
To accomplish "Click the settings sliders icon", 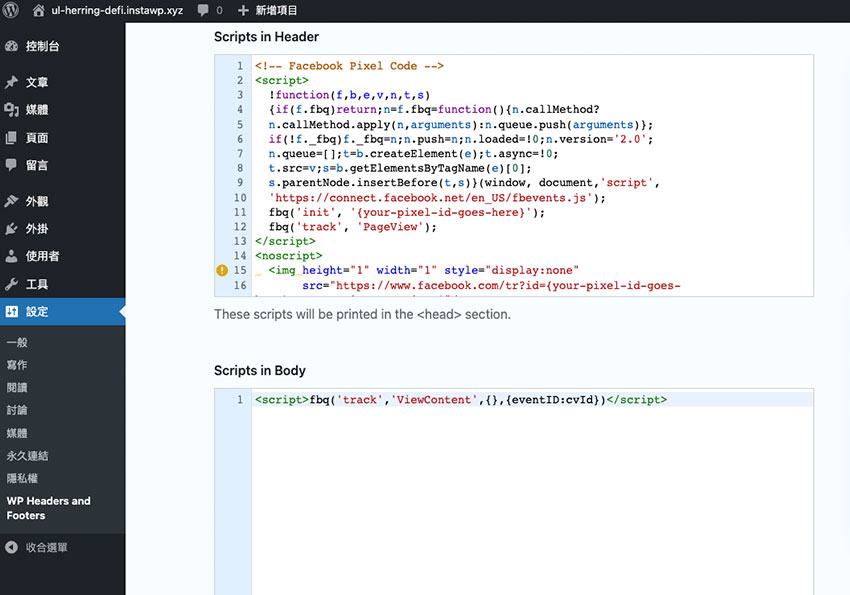I will (x=11, y=312).
